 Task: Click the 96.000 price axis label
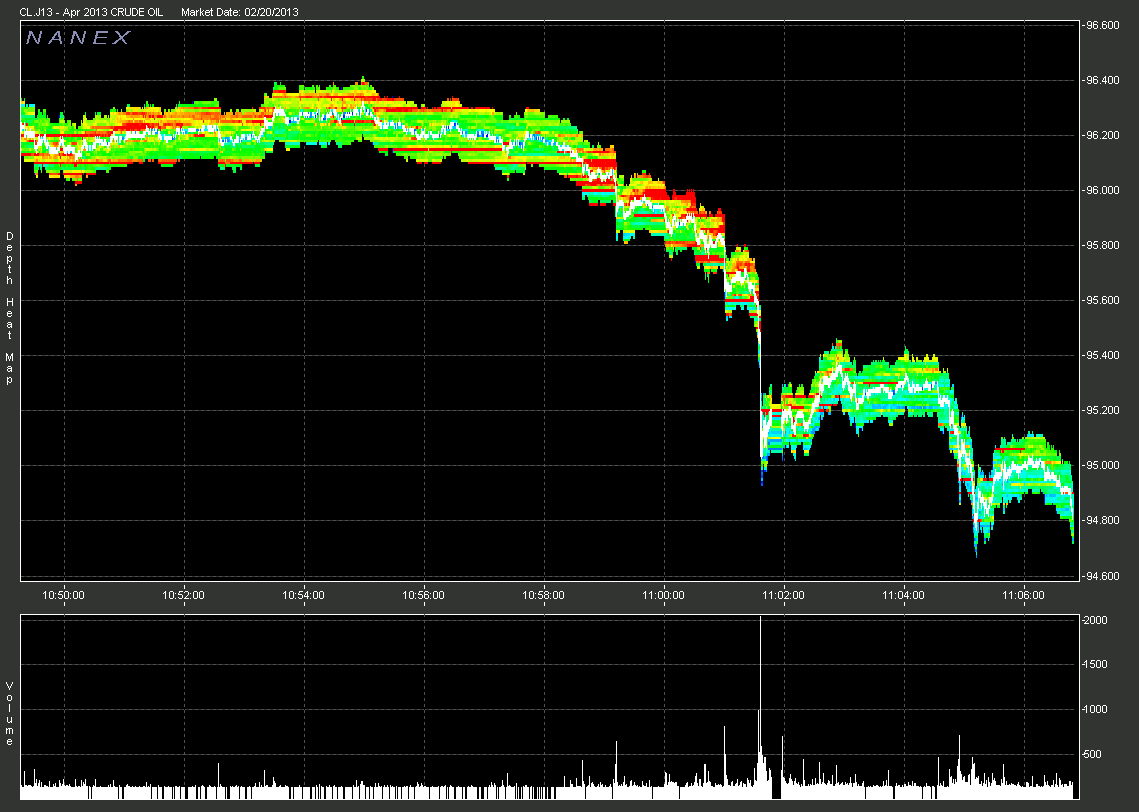1101,190
